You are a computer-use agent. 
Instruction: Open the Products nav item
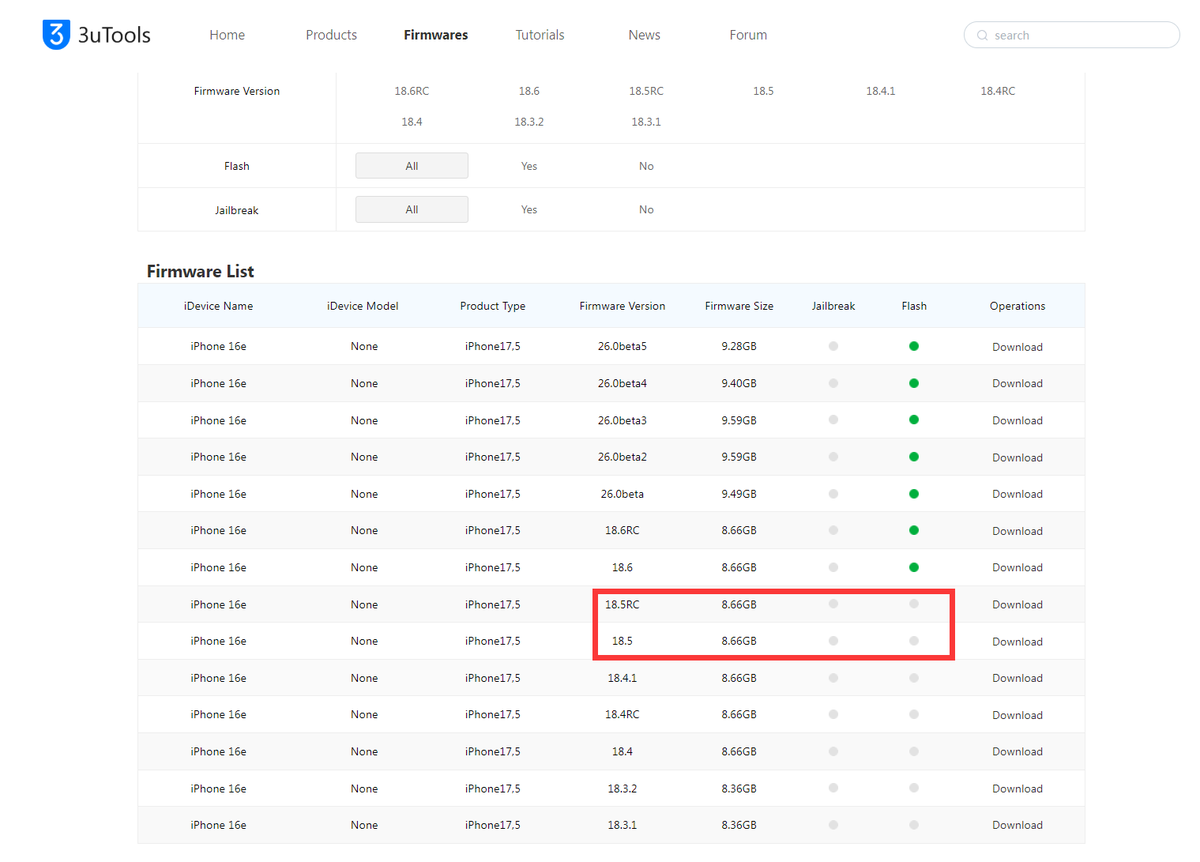(331, 35)
